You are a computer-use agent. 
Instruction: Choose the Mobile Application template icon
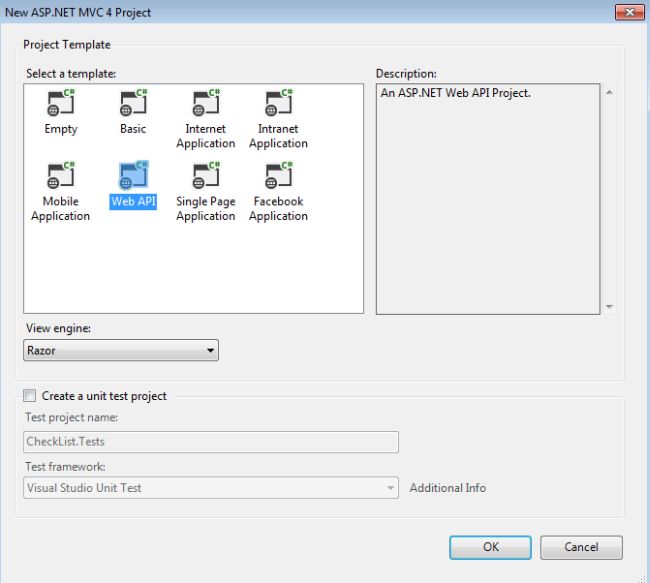(61, 177)
